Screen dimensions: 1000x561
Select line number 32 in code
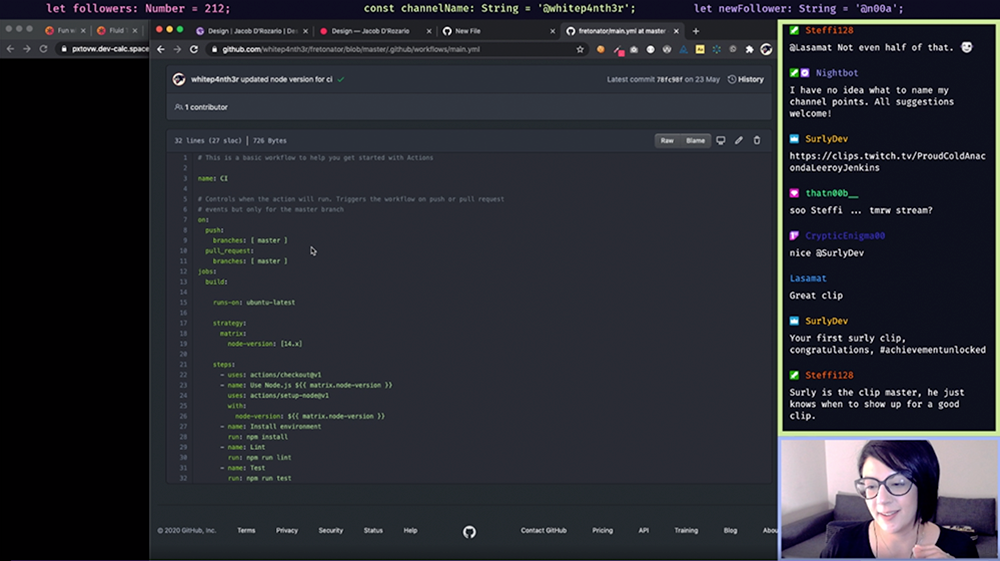[183, 478]
